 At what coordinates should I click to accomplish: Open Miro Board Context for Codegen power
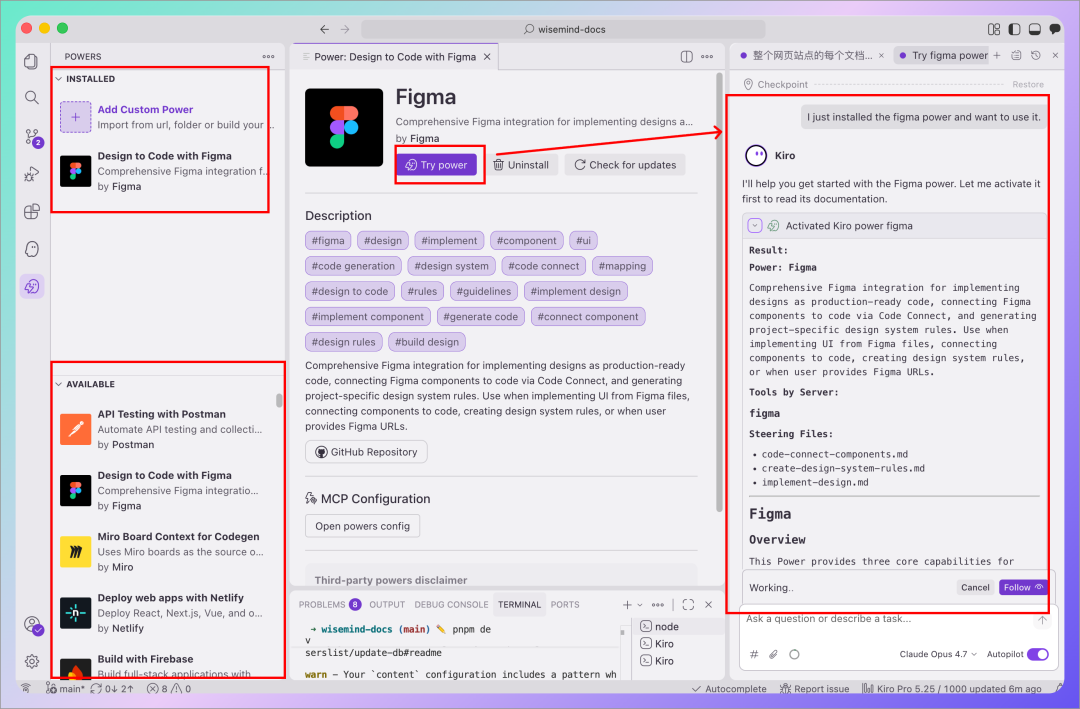point(169,552)
